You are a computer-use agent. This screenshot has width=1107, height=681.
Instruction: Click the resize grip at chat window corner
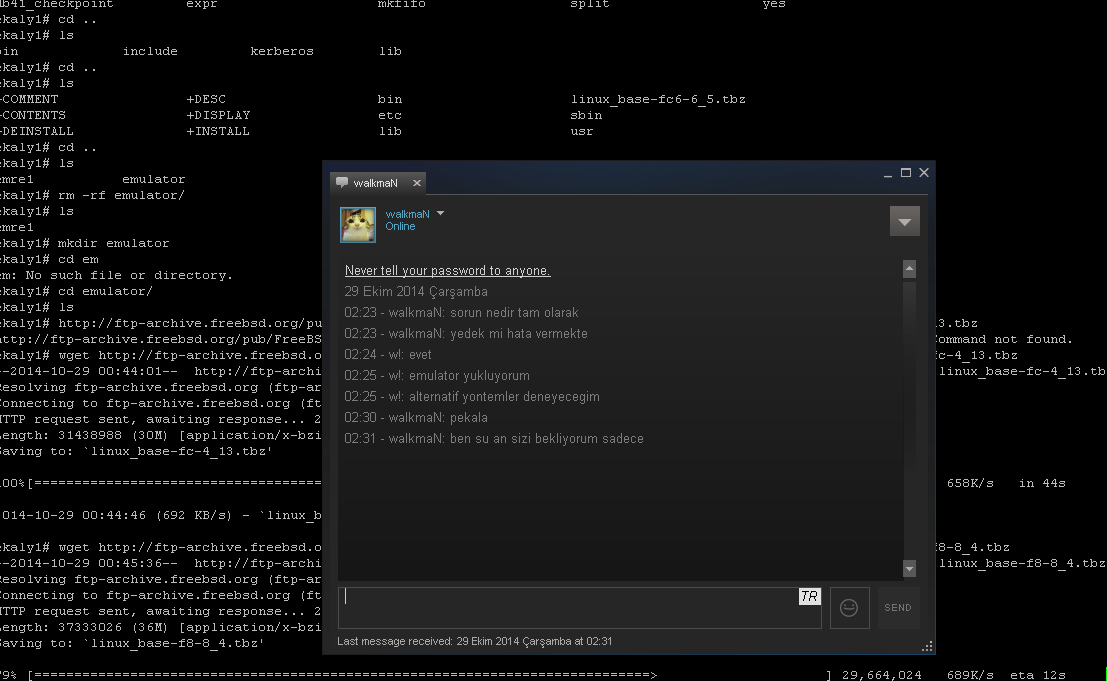pos(928,646)
